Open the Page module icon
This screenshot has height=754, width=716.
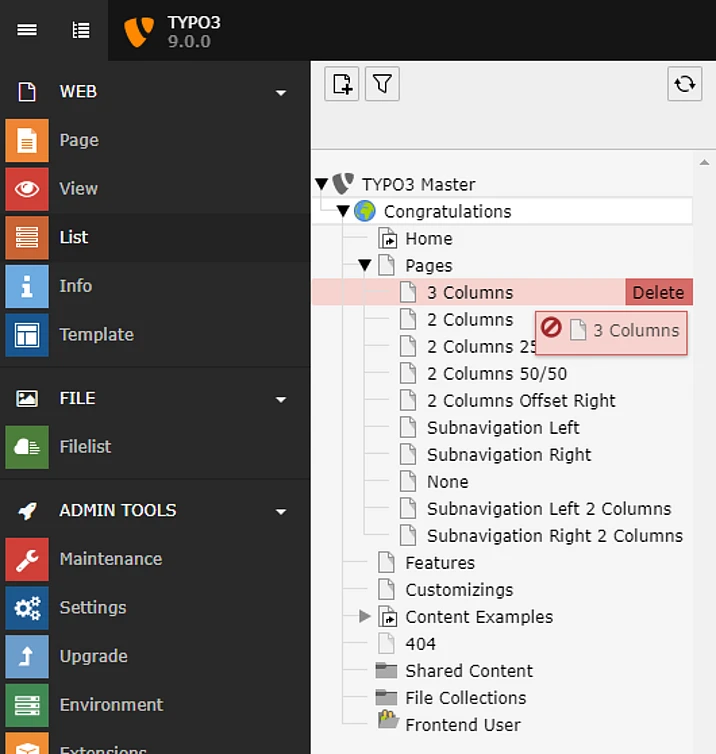[x=27, y=140]
